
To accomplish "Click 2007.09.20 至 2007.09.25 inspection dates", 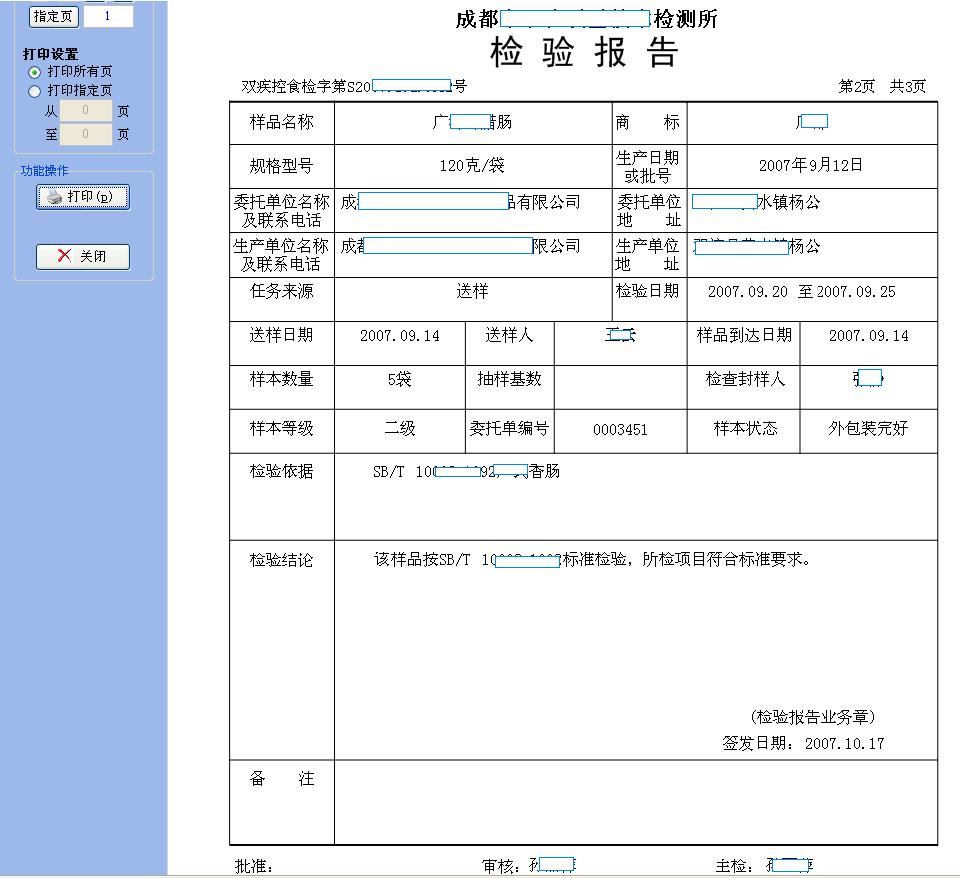I will pyautogui.click(x=801, y=292).
